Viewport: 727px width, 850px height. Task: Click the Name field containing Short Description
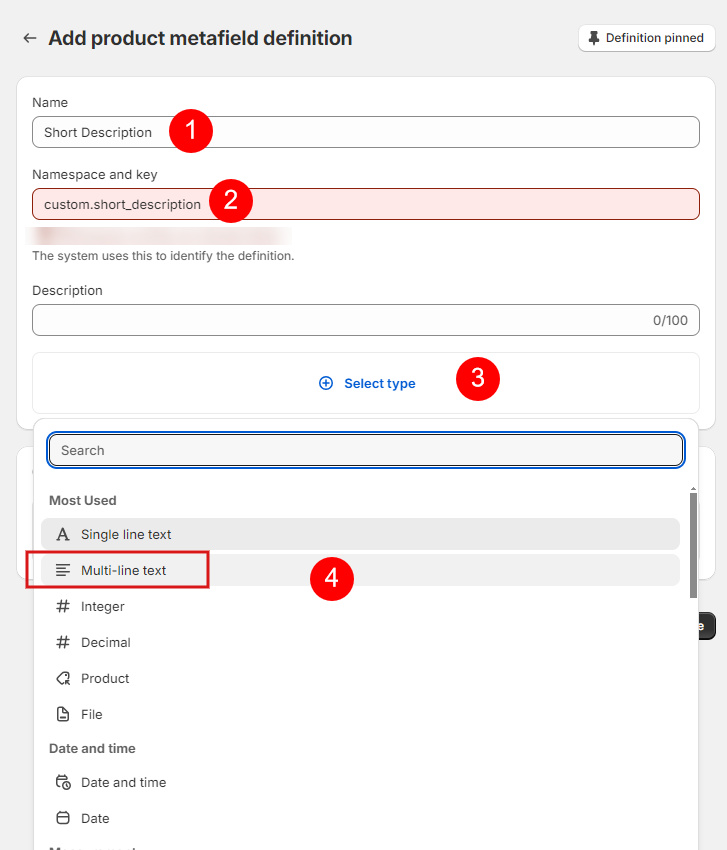(x=366, y=132)
